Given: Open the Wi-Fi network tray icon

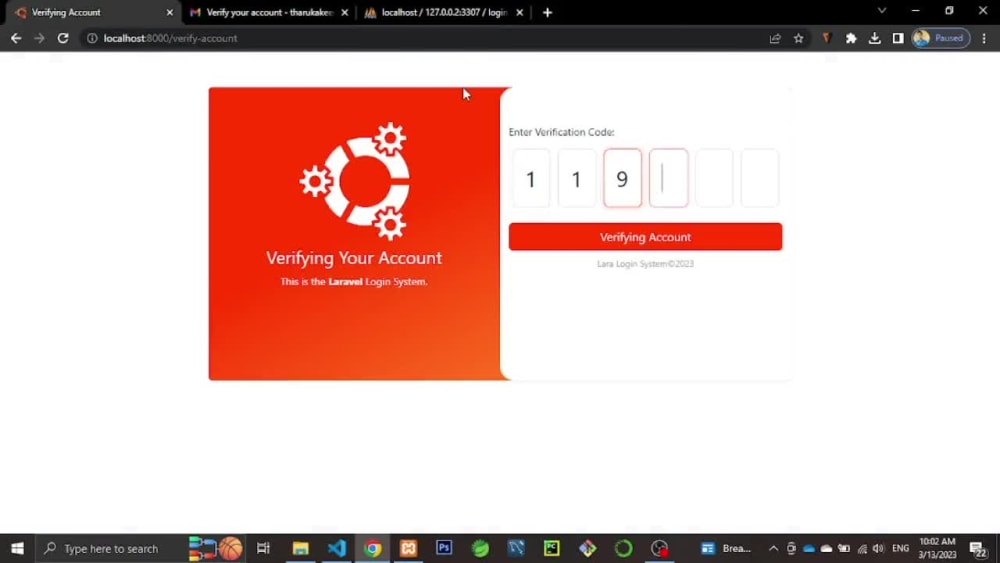Looking at the screenshot, I should tap(862, 548).
